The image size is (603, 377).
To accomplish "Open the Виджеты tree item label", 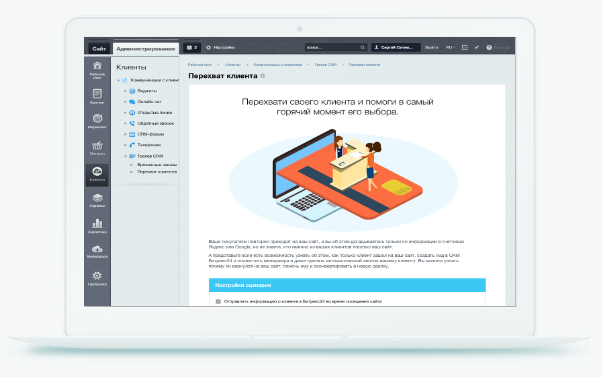I will [x=147, y=91].
